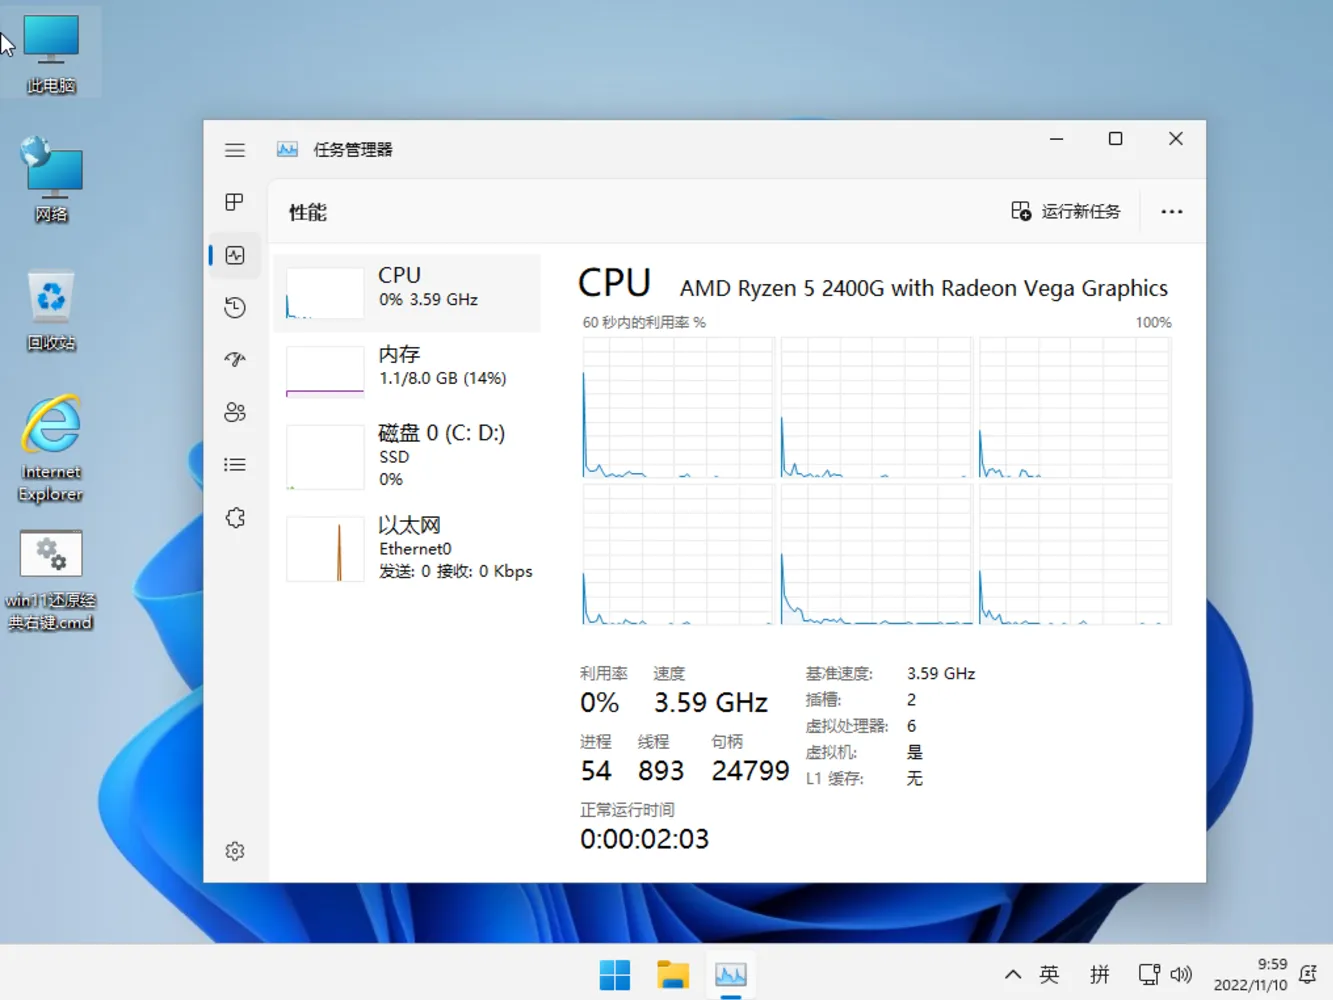The height and width of the screenshot is (1000, 1333).
Task: Click the Task Manager taskbar icon
Action: 731,974
